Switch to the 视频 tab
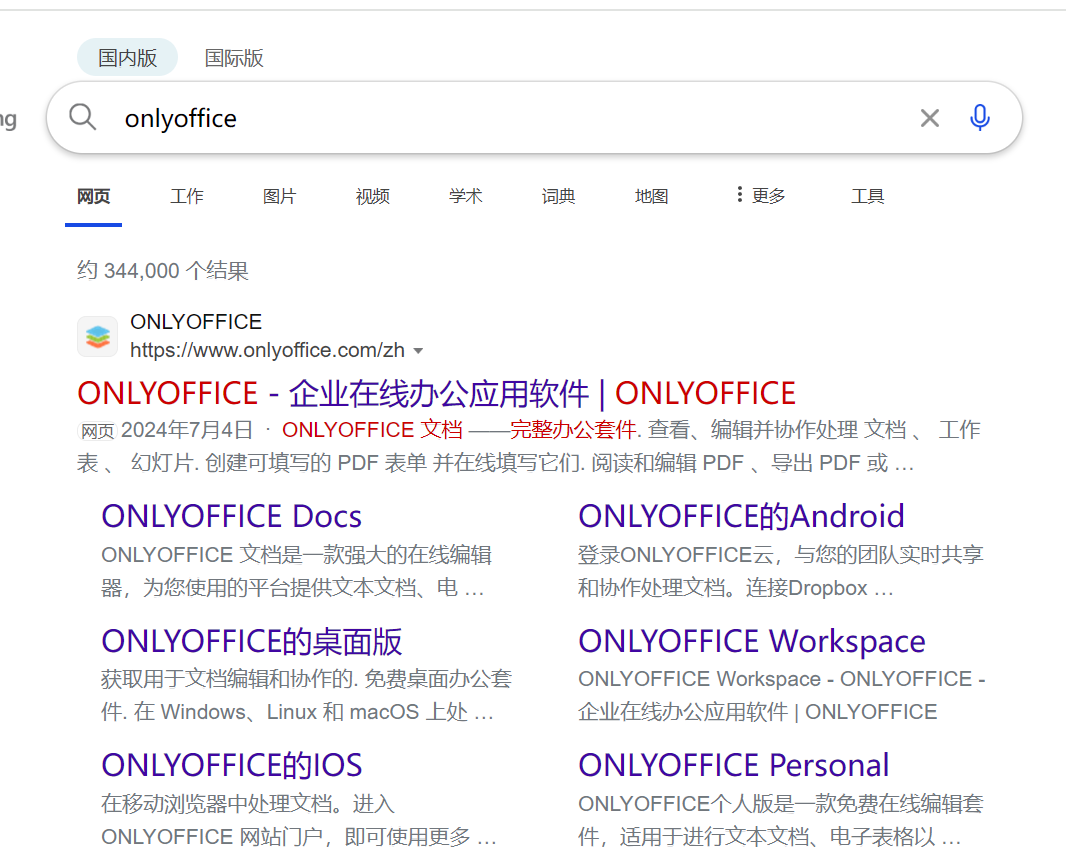Screen dimensions: 1066x866 pyautogui.click(x=372, y=196)
